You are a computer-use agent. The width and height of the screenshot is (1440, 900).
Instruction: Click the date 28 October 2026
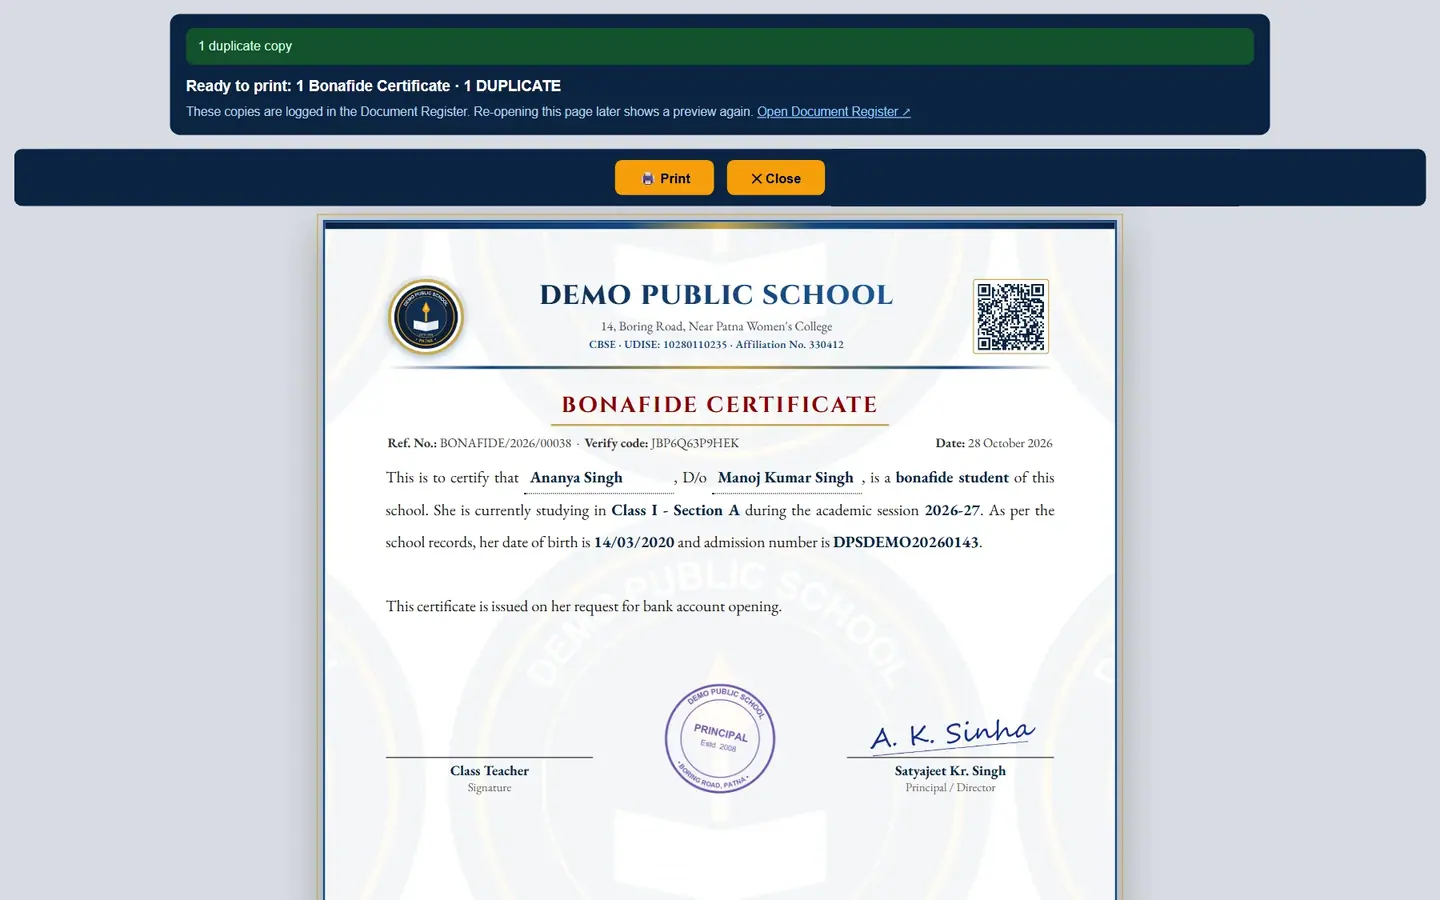tap(1010, 443)
